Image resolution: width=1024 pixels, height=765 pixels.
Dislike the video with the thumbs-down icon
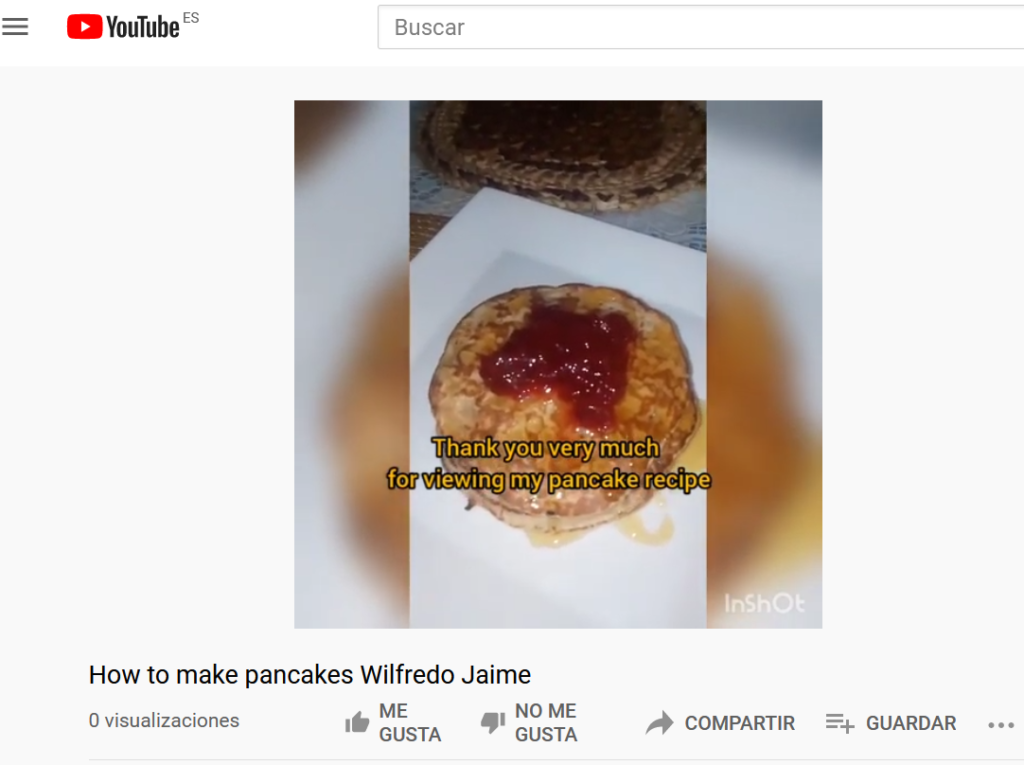[493, 723]
